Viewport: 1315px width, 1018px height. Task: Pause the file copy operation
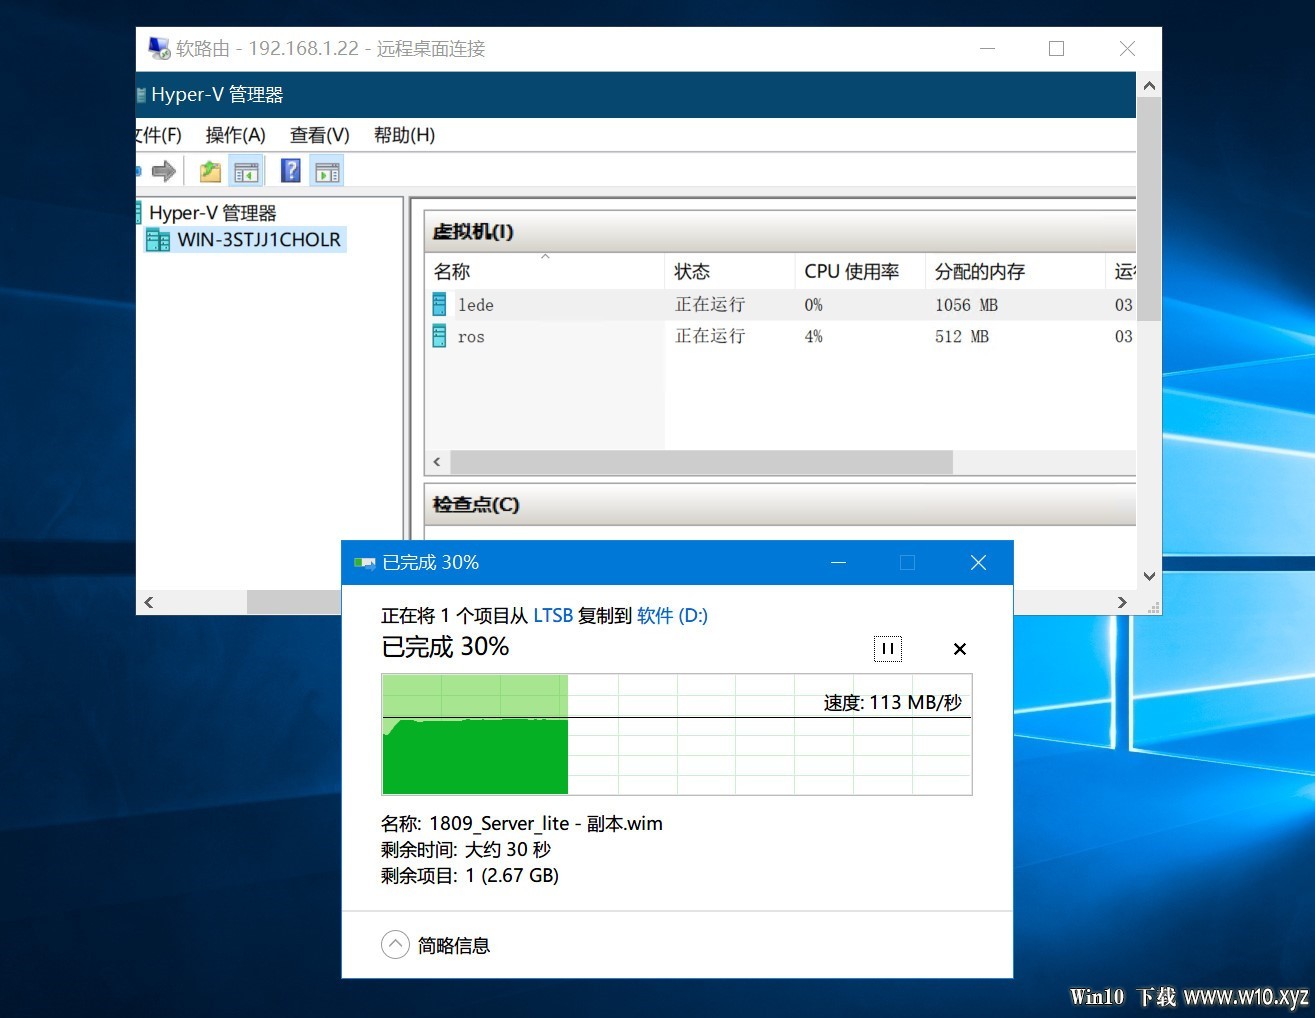pos(888,649)
